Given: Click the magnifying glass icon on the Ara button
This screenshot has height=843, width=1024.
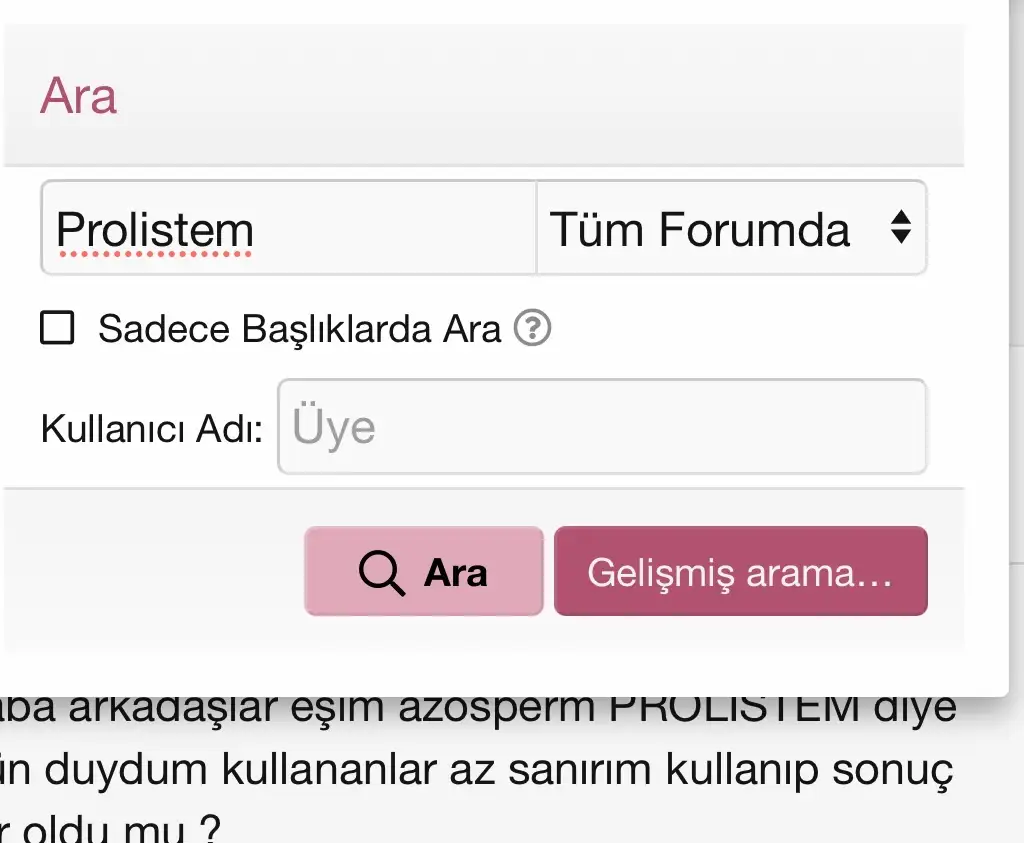Looking at the screenshot, I should tap(381, 573).
